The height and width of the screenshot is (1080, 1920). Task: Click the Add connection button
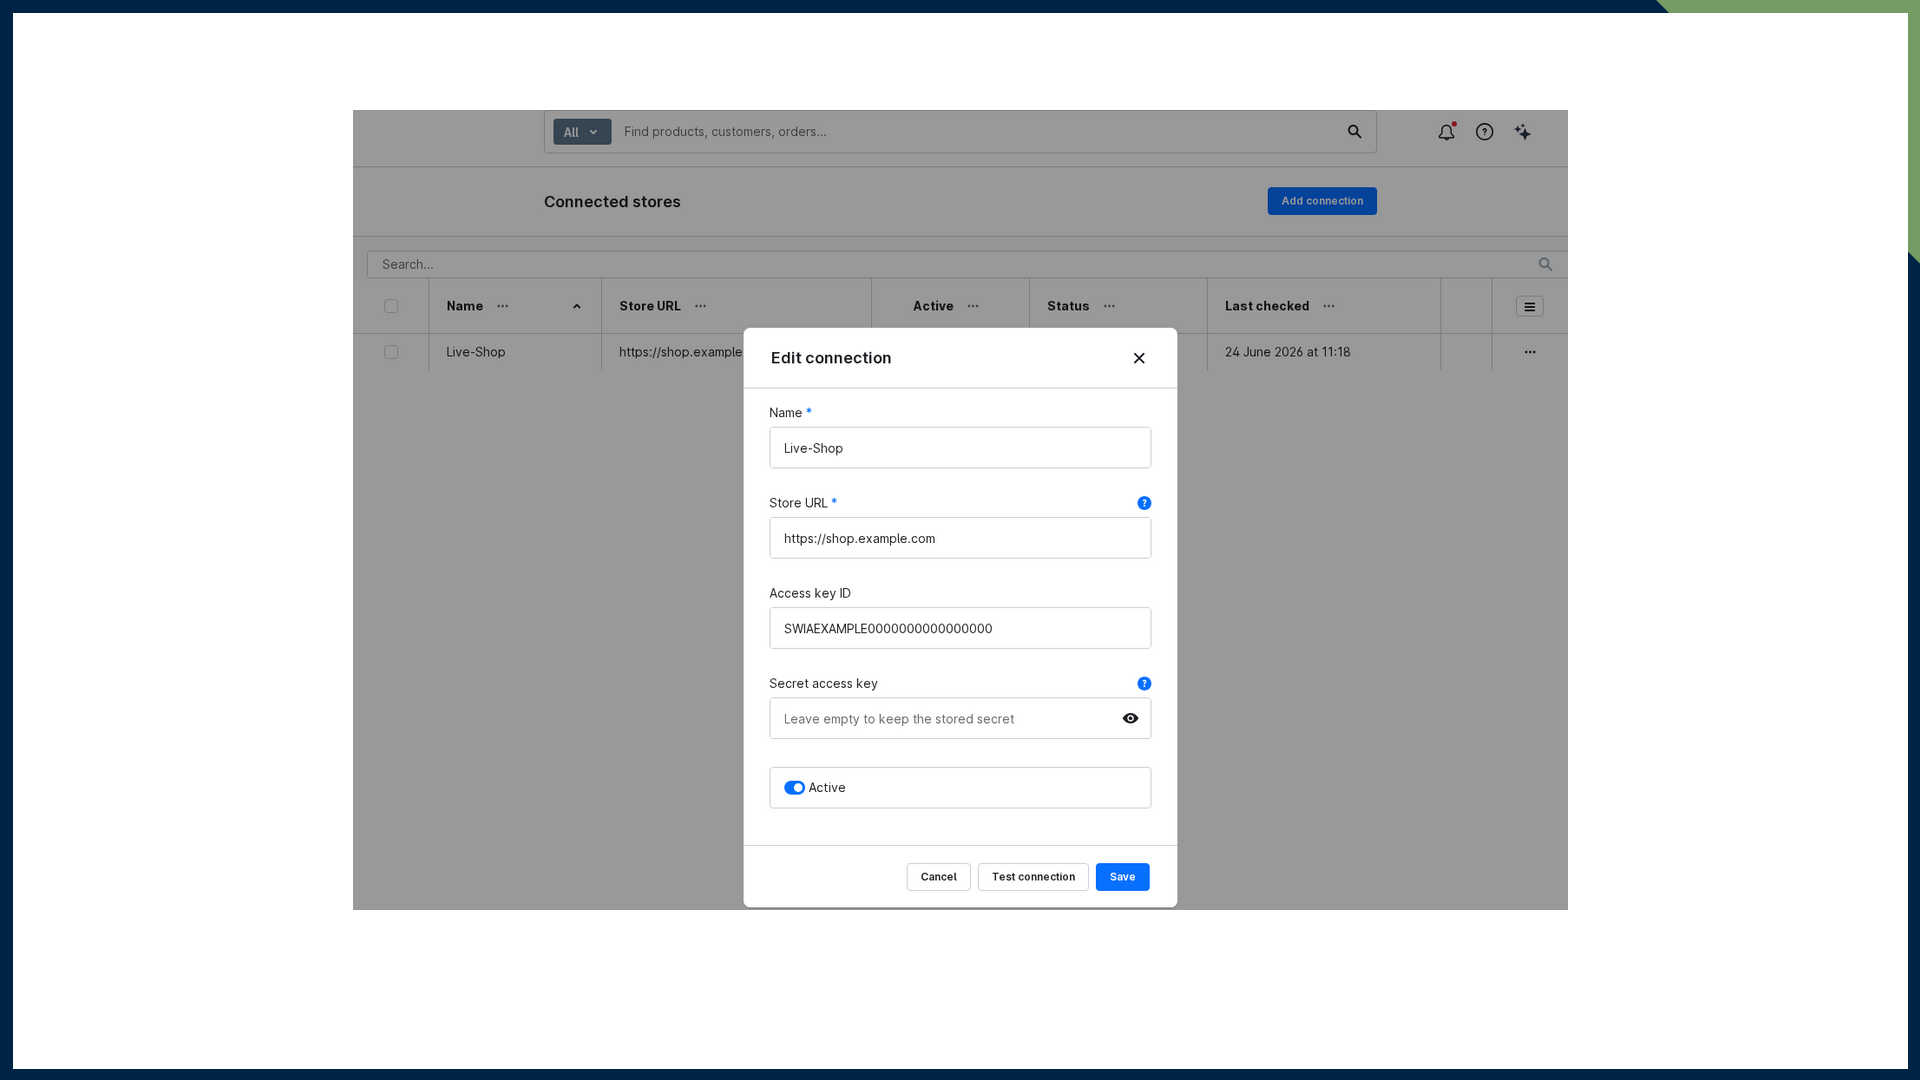1322,201
